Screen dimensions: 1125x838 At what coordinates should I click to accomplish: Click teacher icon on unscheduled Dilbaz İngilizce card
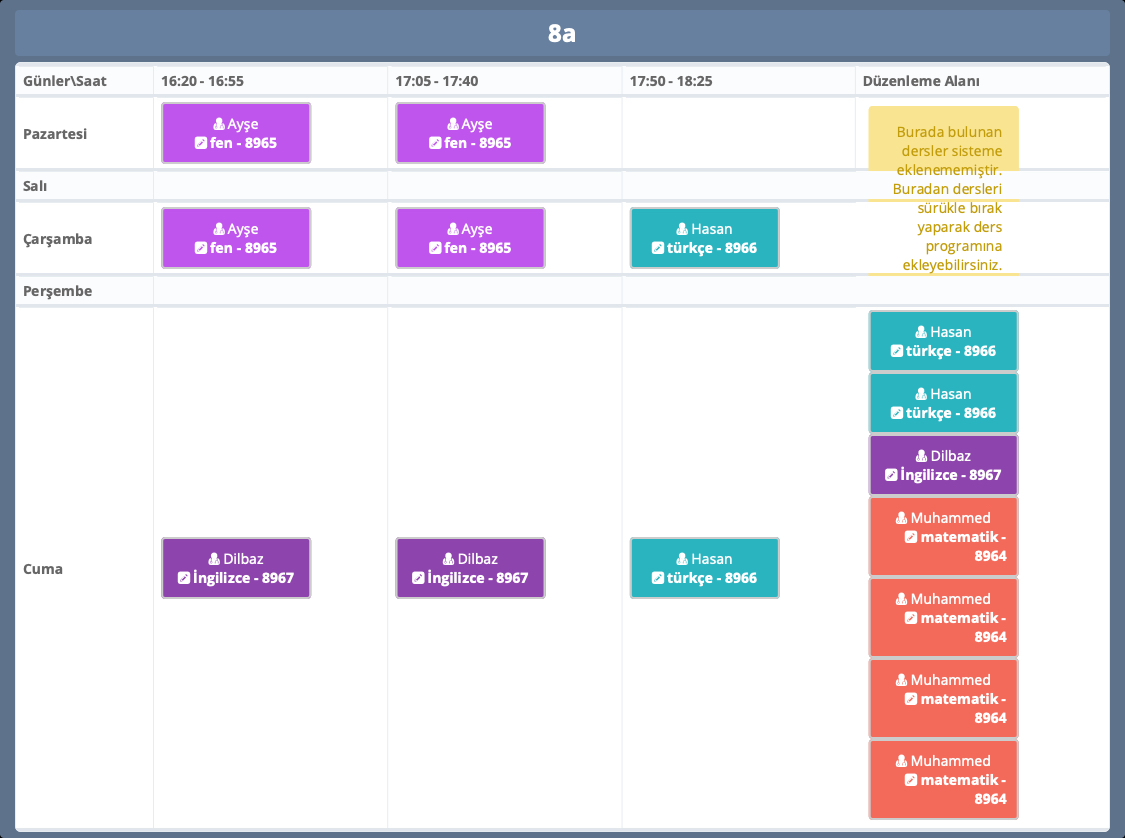point(922,456)
